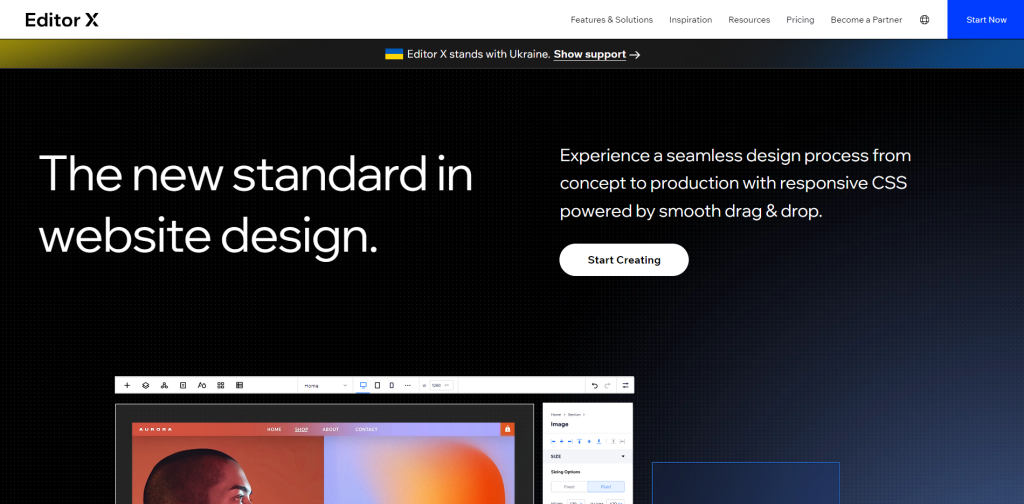
Task: Click the distribute horizontally icon
Action: pos(622,441)
